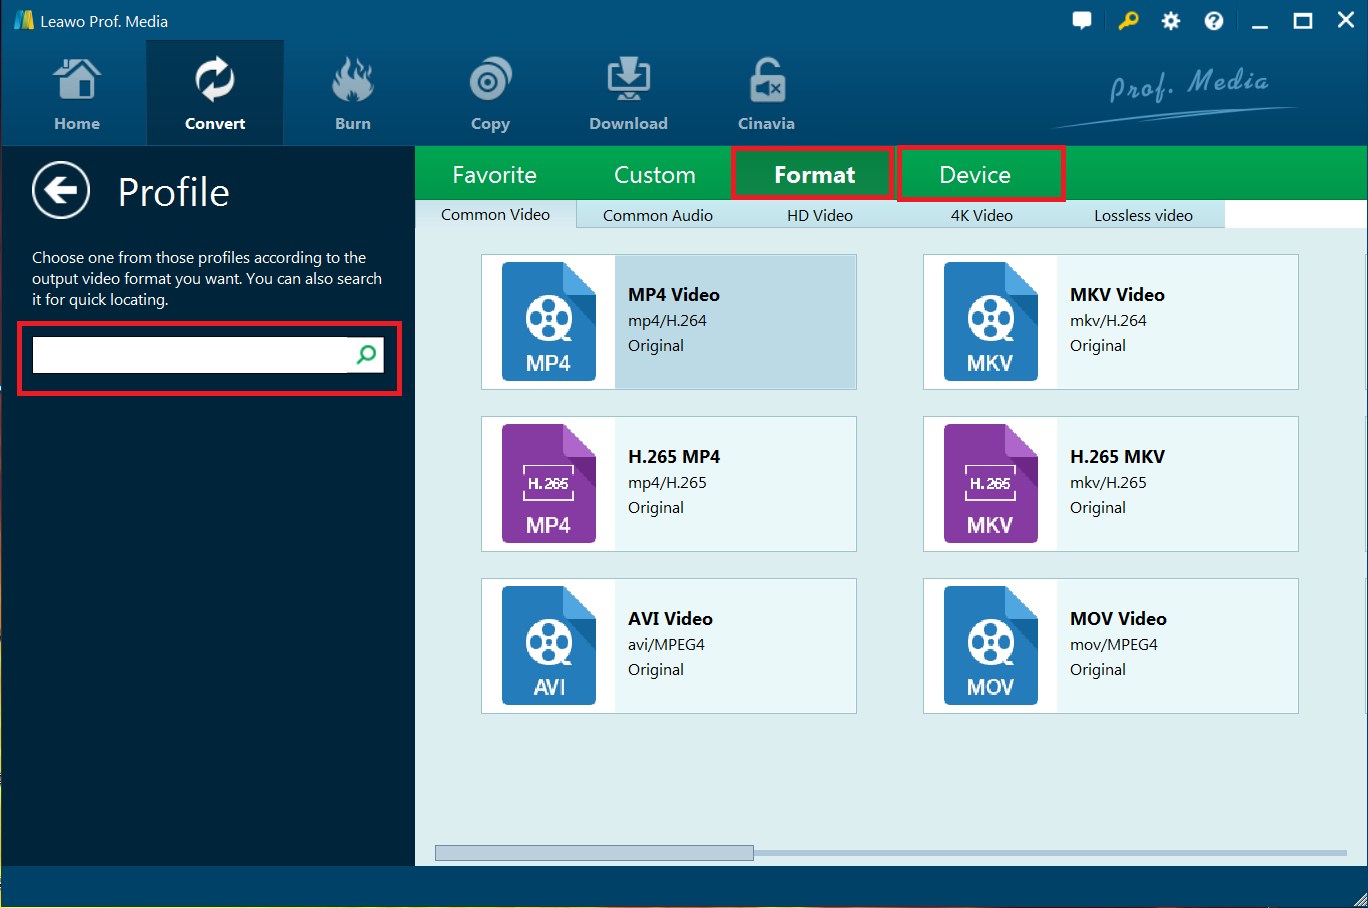Go back using the Profile back arrow

click(60, 190)
